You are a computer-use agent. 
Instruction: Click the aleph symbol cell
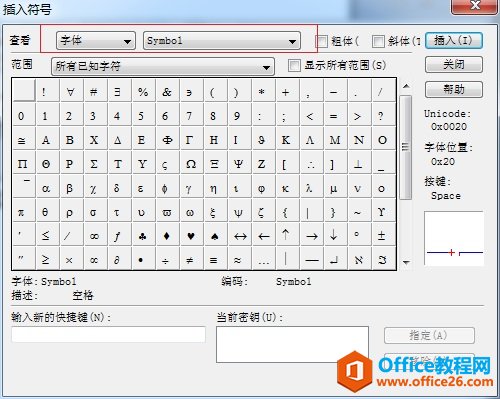(x=360, y=259)
